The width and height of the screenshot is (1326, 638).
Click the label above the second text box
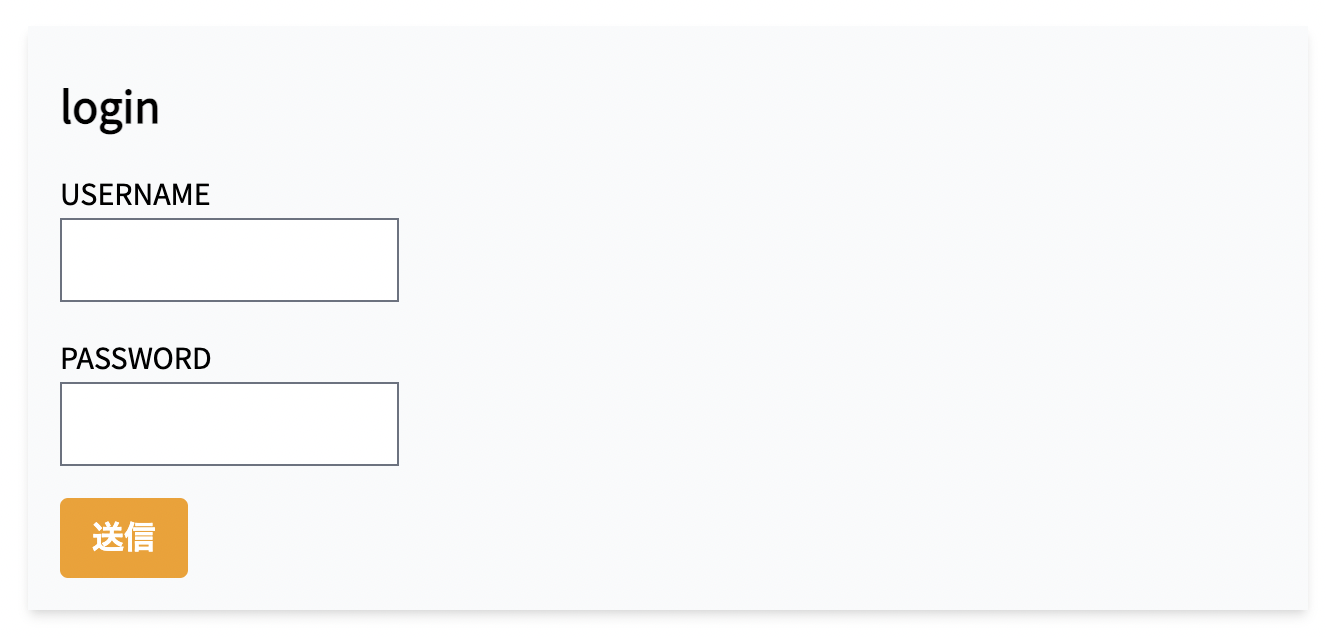[x=136, y=359]
